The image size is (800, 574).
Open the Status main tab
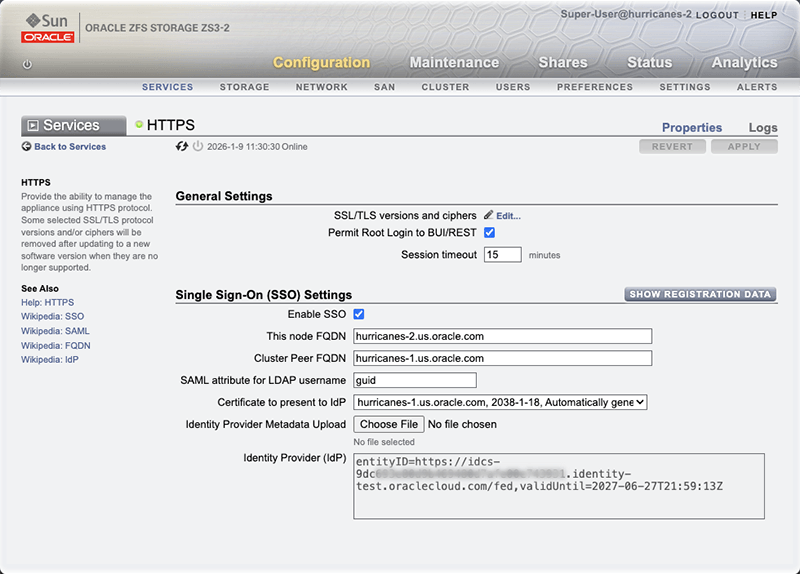click(x=649, y=62)
